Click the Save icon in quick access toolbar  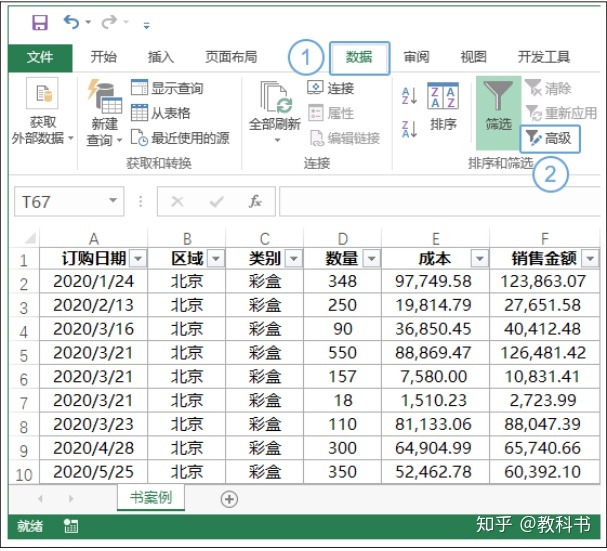(40, 22)
